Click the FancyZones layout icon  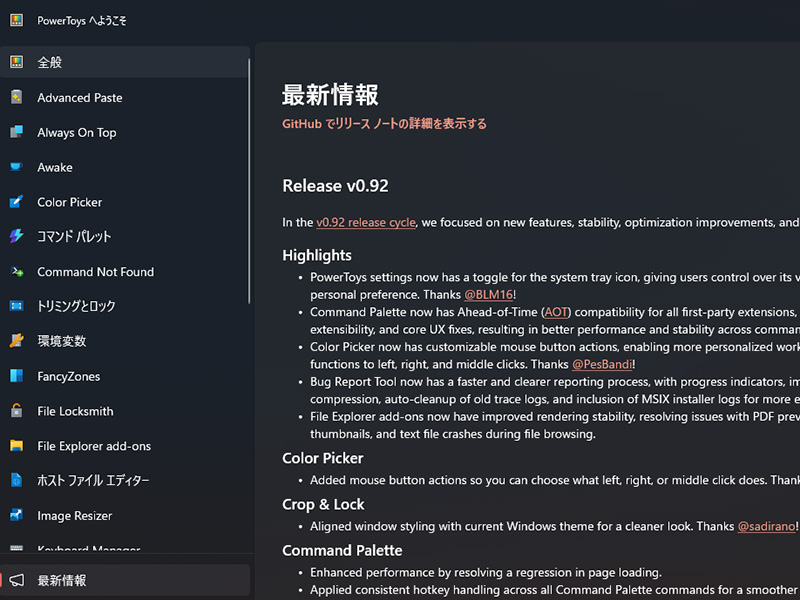16,376
